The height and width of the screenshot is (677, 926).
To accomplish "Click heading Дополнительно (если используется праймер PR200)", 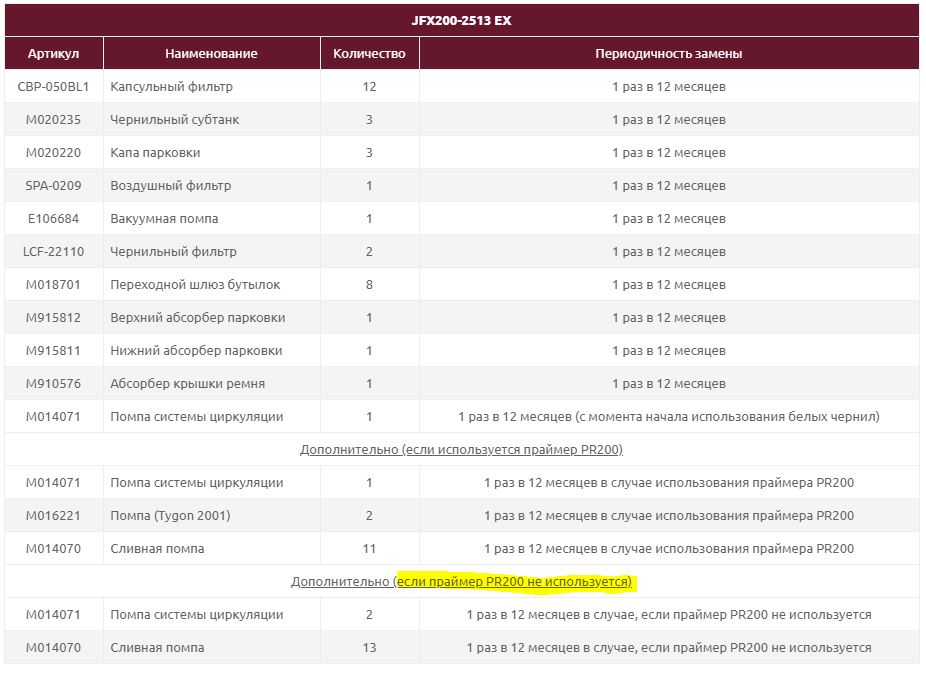I will 461,450.
